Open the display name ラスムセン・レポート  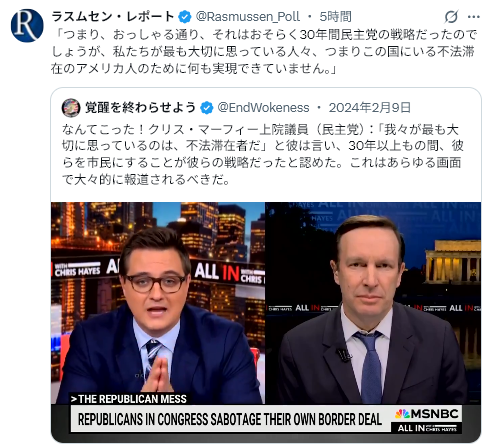click(x=113, y=17)
